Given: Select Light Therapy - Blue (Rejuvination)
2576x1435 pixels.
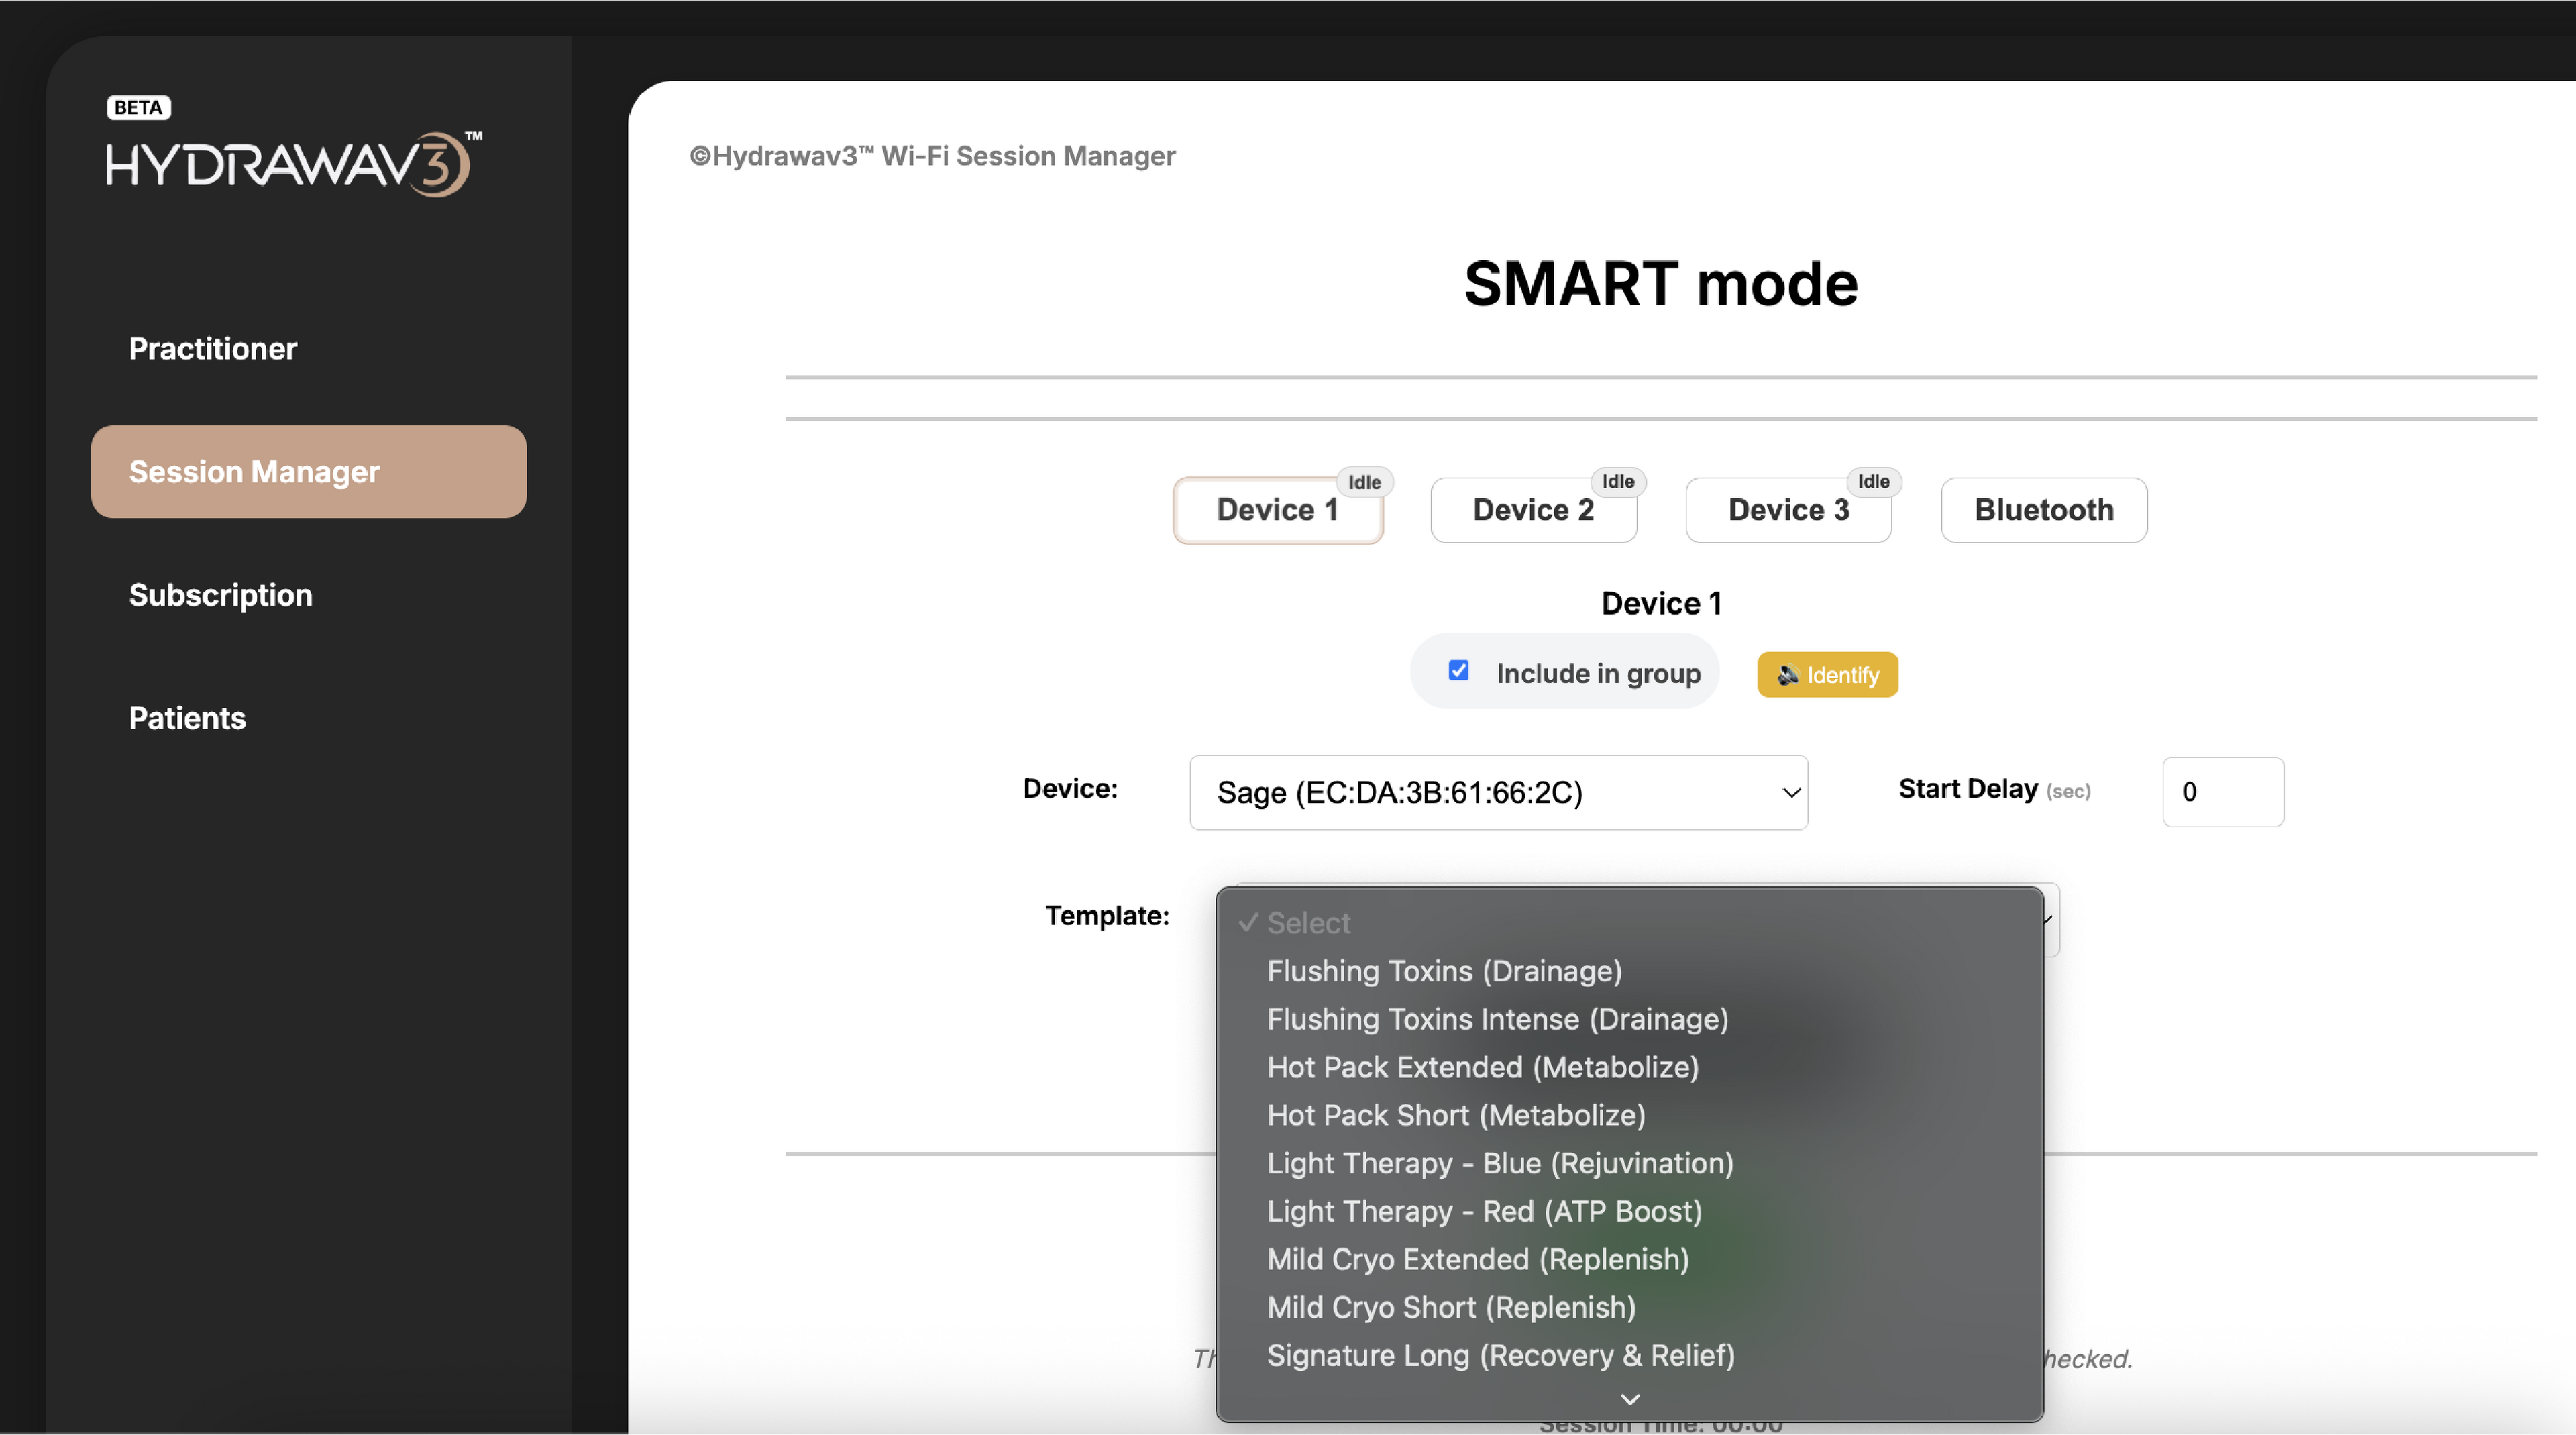Looking at the screenshot, I should pyautogui.click(x=1499, y=1163).
